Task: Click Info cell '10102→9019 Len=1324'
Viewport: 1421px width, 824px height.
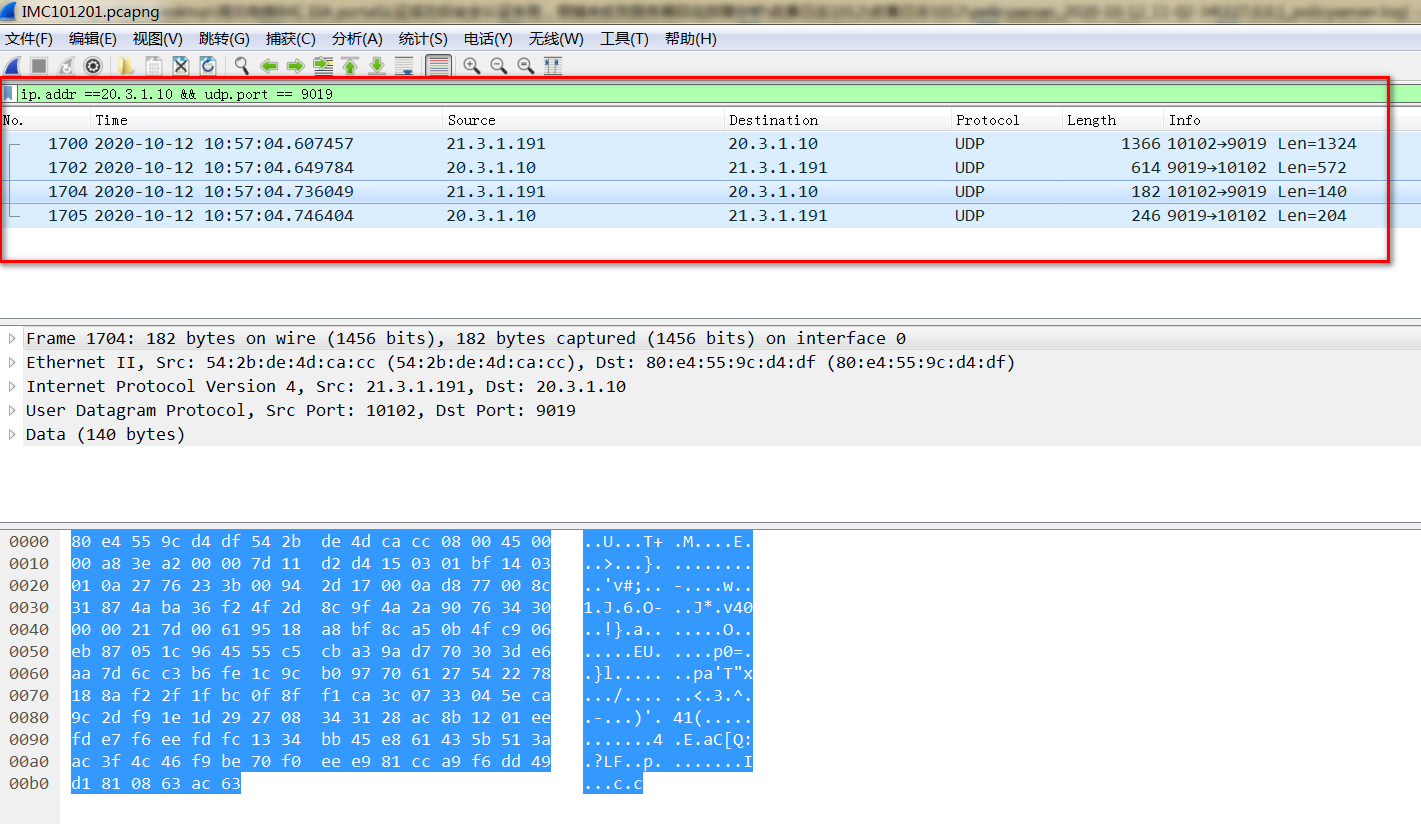Action: click(x=1262, y=144)
